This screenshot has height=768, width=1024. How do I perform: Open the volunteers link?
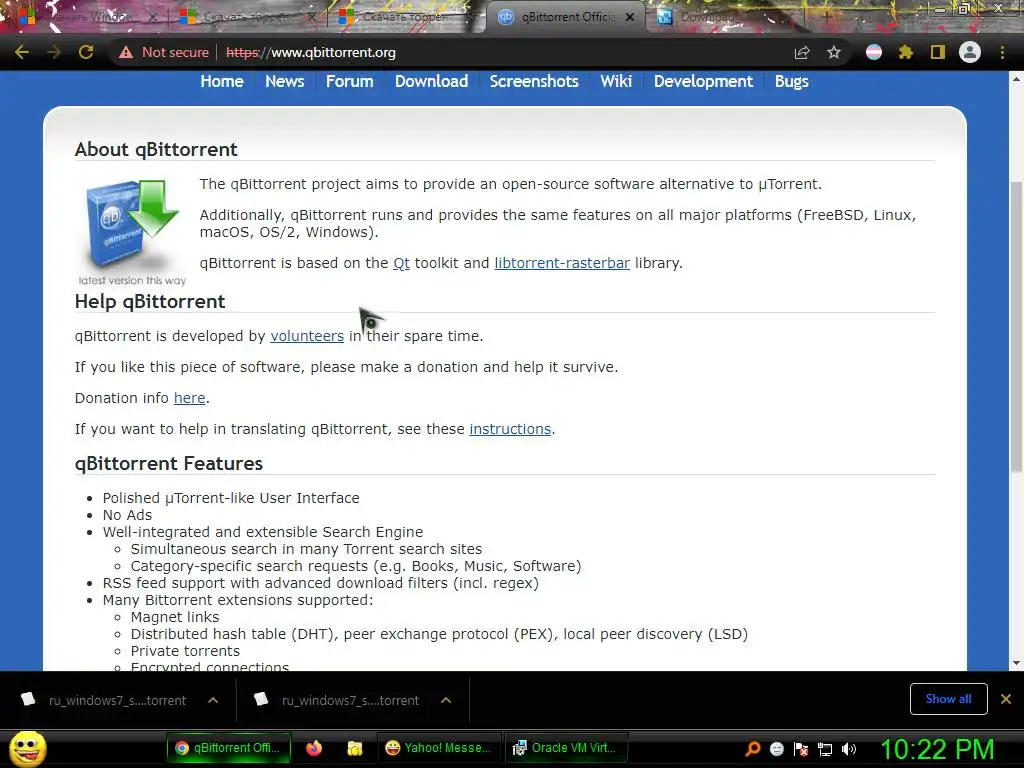click(x=307, y=336)
